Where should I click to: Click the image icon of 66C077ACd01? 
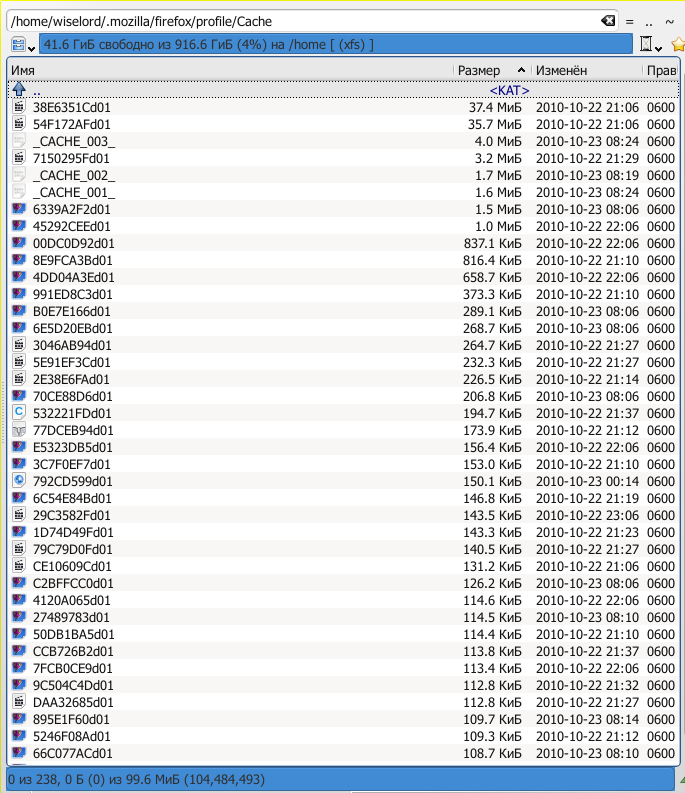19,753
